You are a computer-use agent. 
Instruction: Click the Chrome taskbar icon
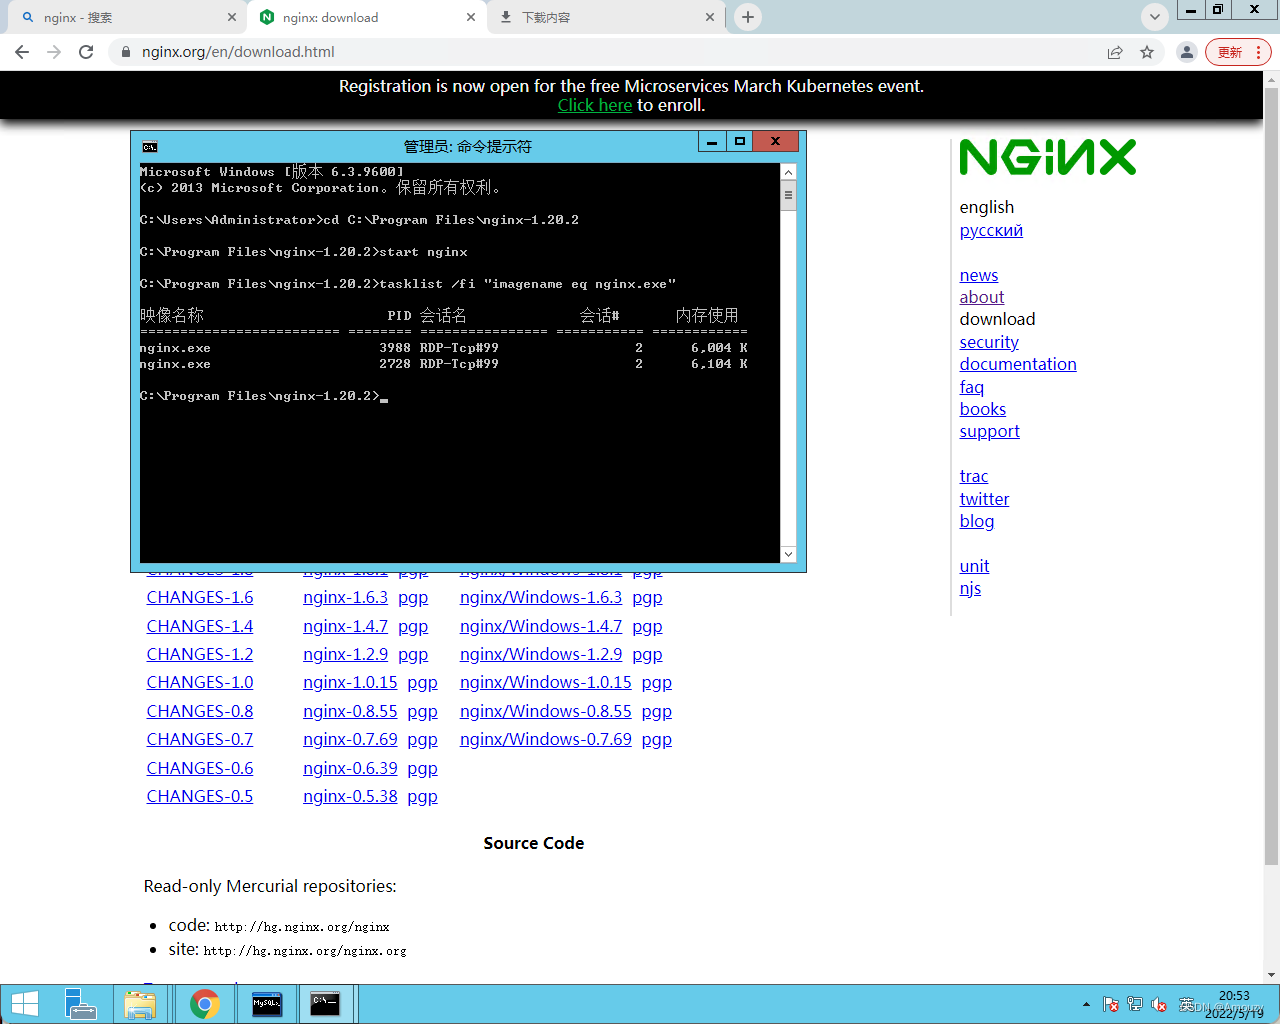click(205, 1004)
